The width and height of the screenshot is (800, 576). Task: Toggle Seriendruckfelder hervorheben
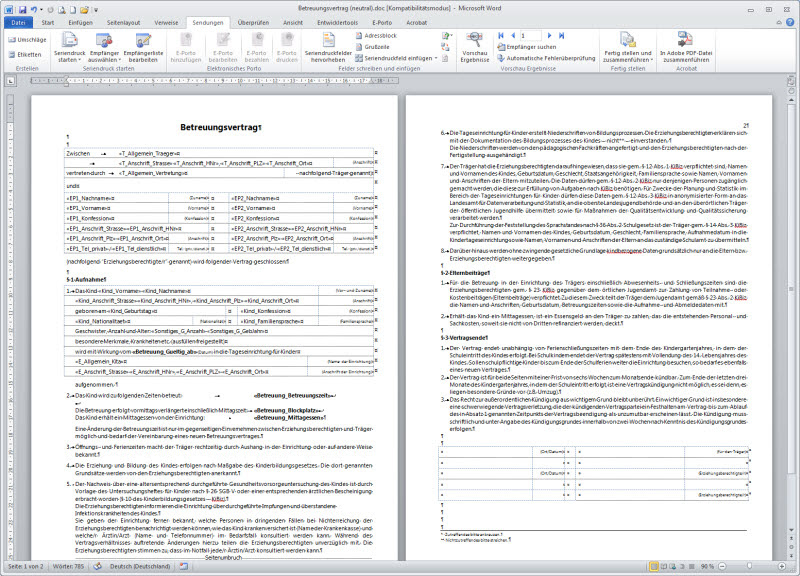[328, 47]
